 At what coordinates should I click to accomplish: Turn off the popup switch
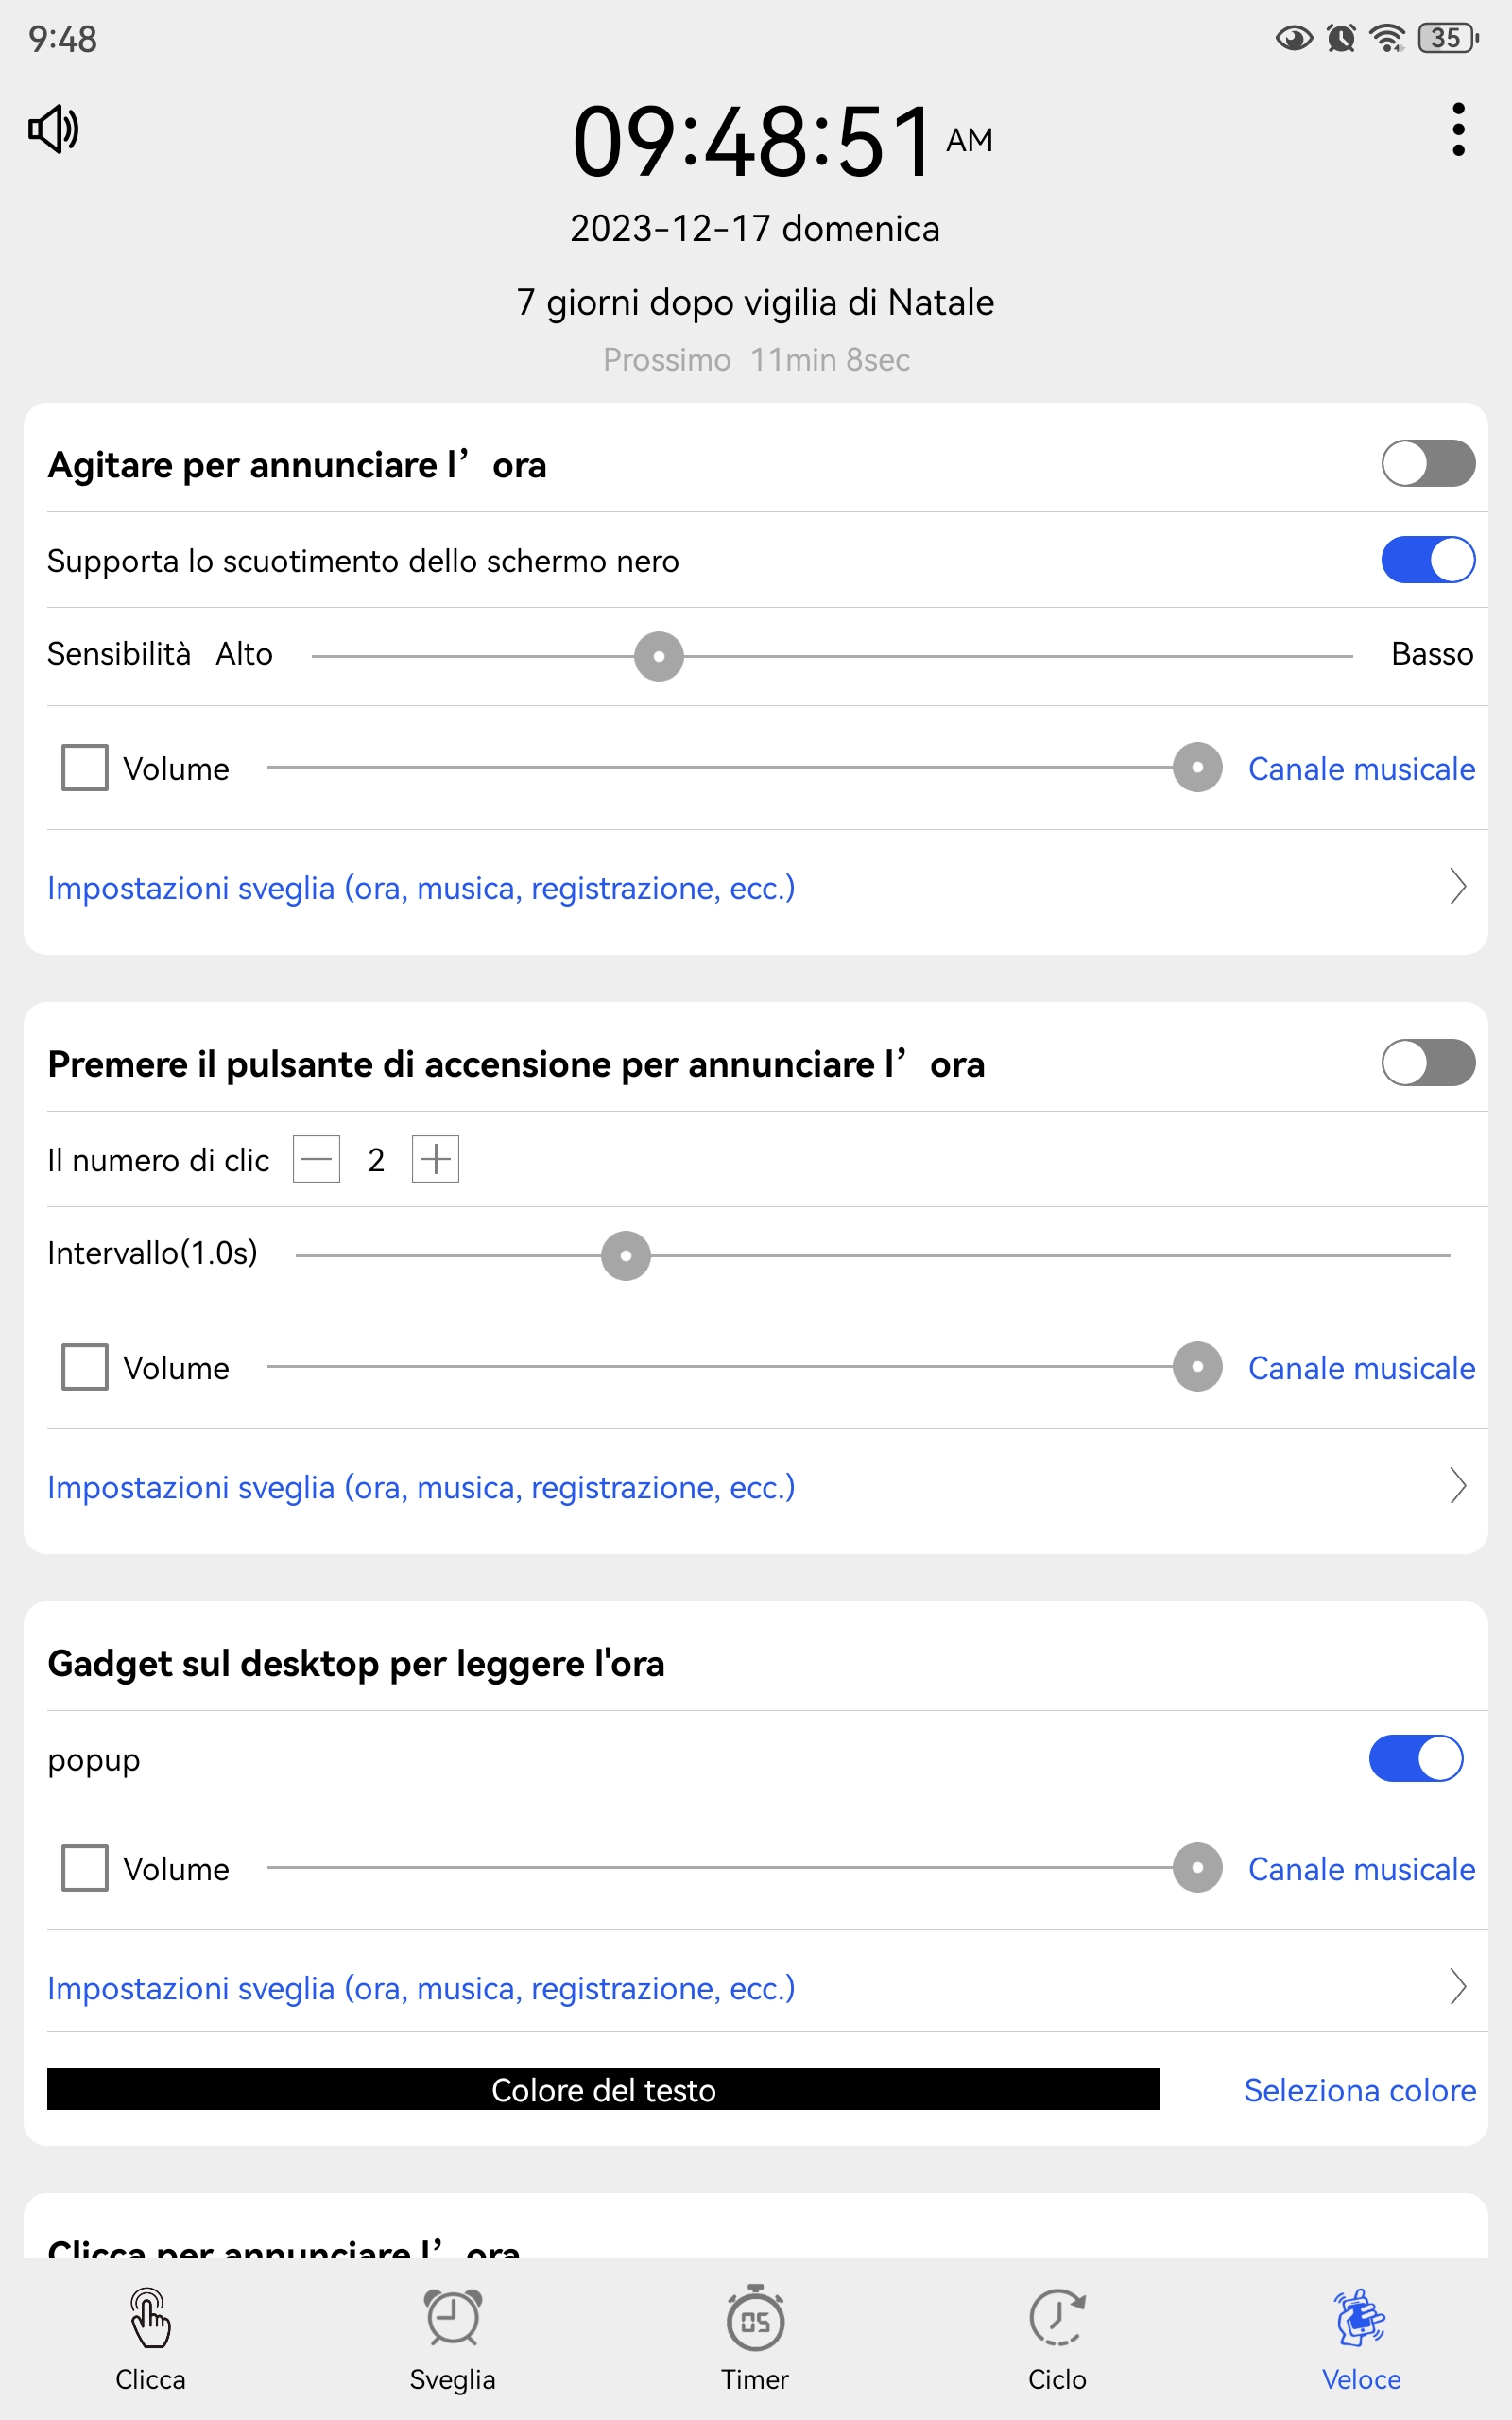coord(1415,1758)
